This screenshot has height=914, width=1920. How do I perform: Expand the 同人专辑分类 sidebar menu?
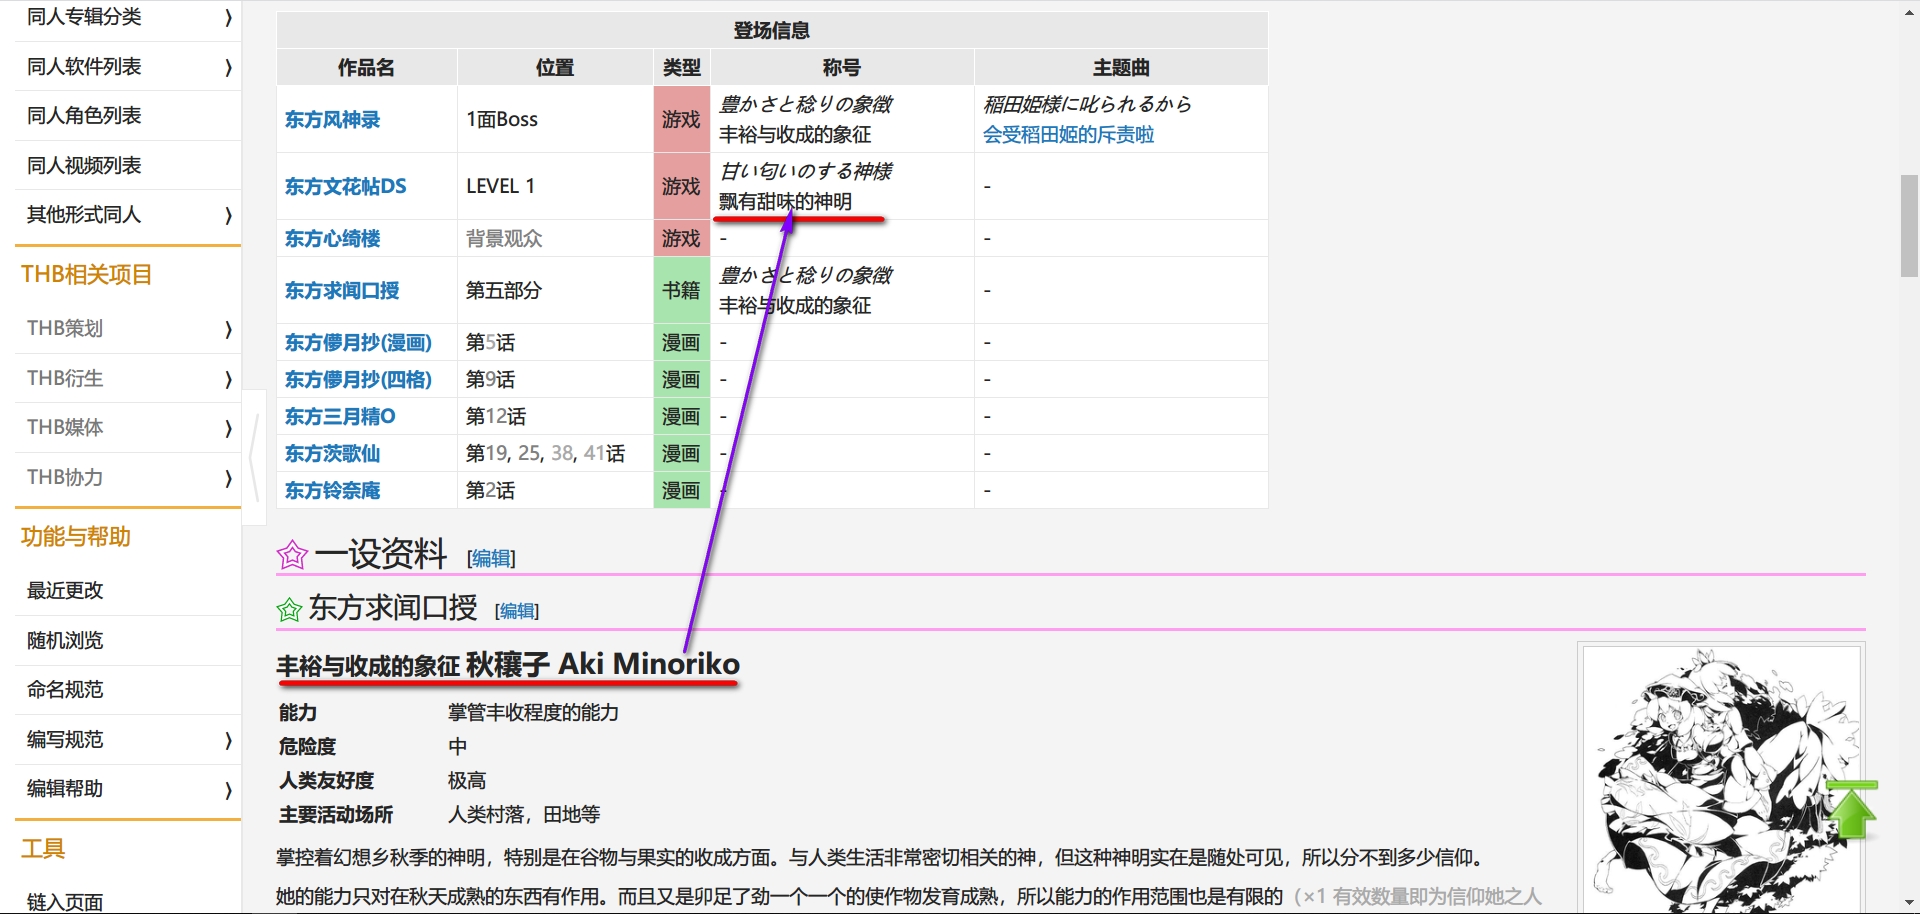pyautogui.click(x=228, y=17)
